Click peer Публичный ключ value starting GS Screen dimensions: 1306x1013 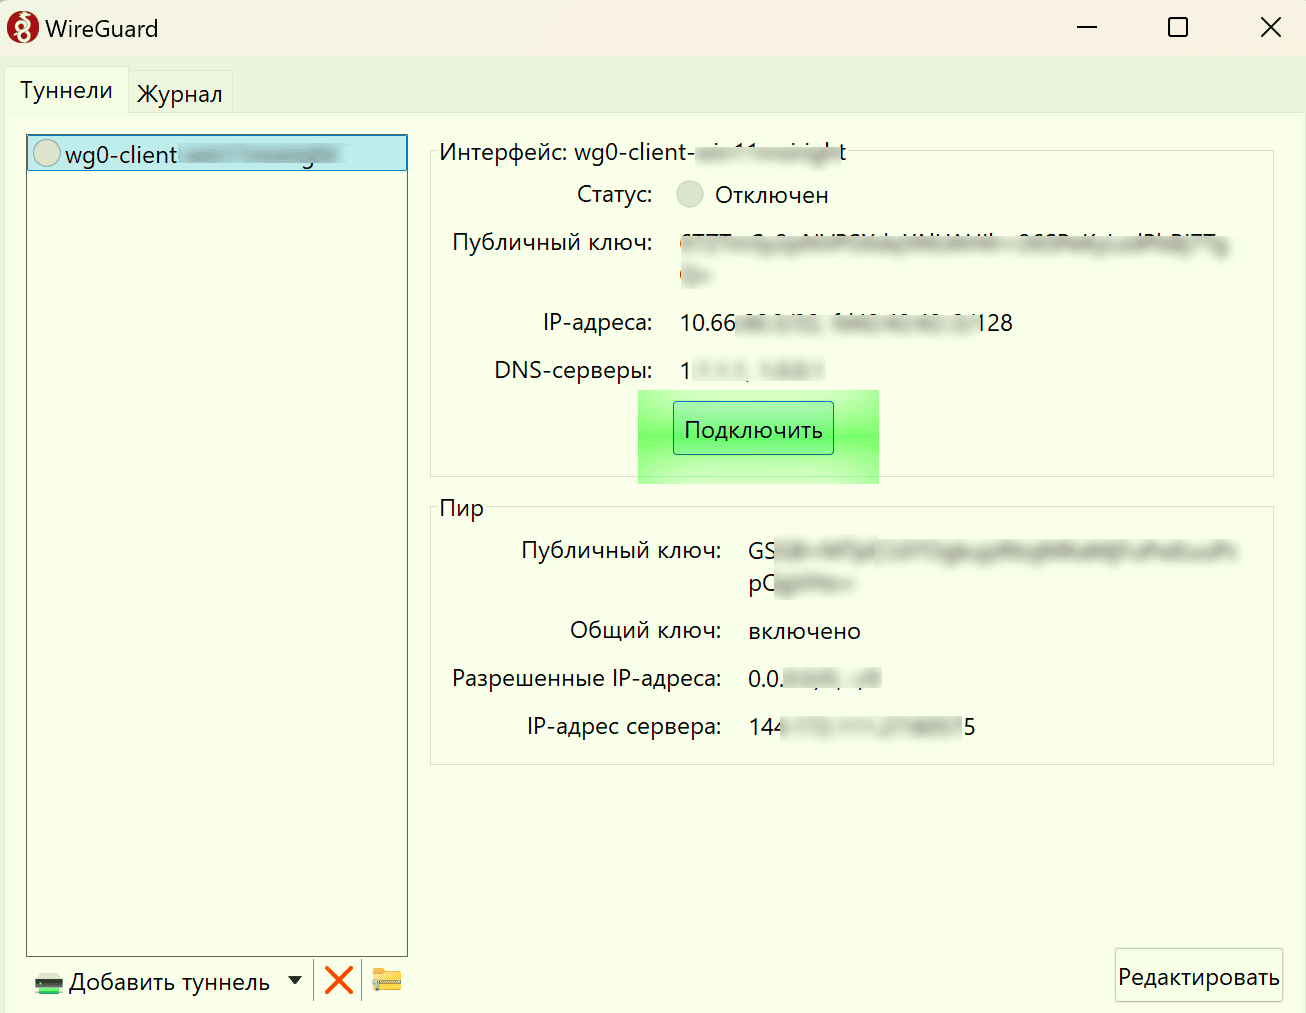[992, 566]
